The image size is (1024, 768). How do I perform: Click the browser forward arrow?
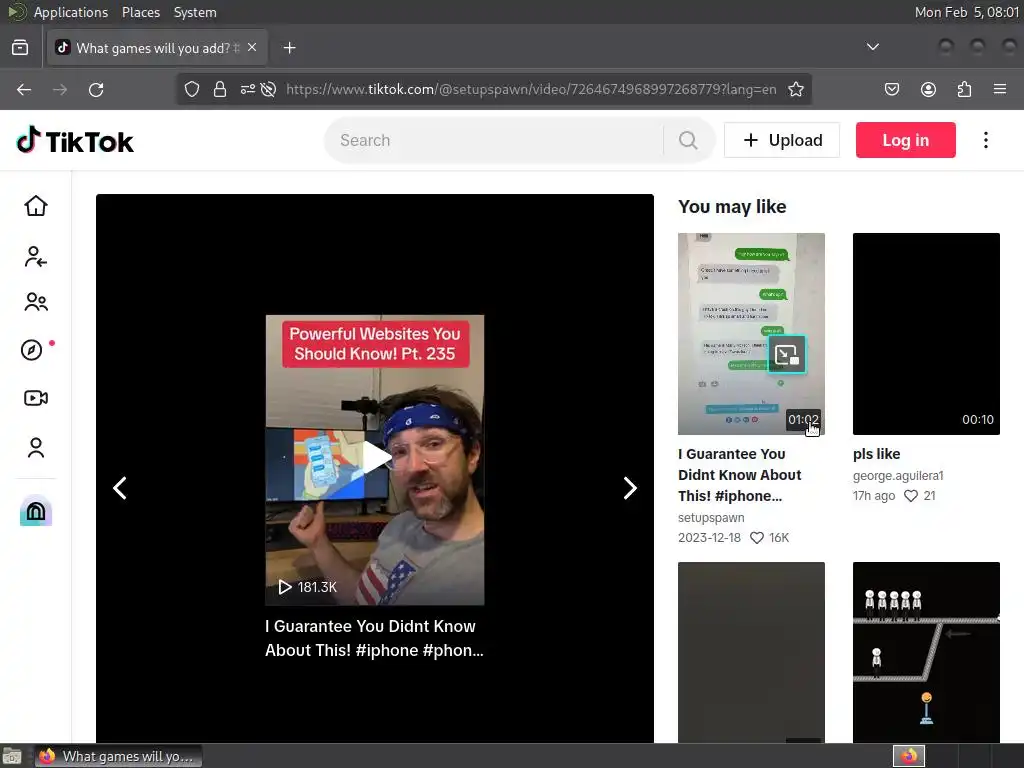[60, 89]
